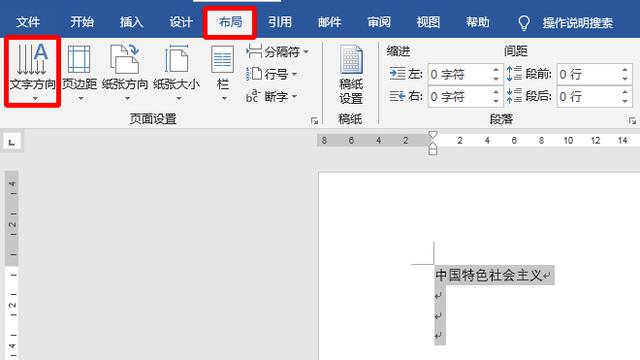This screenshot has height=360, width=640.
Task: Select the 纸张方向 orientation icon
Action: coord(125,72)
